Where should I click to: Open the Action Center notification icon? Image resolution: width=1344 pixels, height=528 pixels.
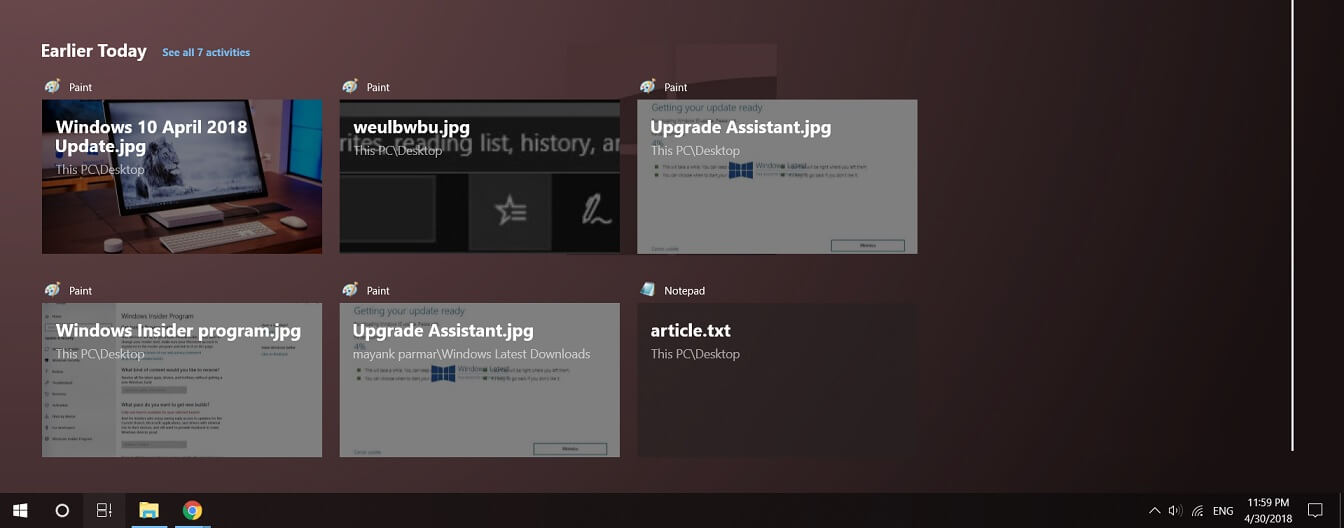coord(1315,510)
